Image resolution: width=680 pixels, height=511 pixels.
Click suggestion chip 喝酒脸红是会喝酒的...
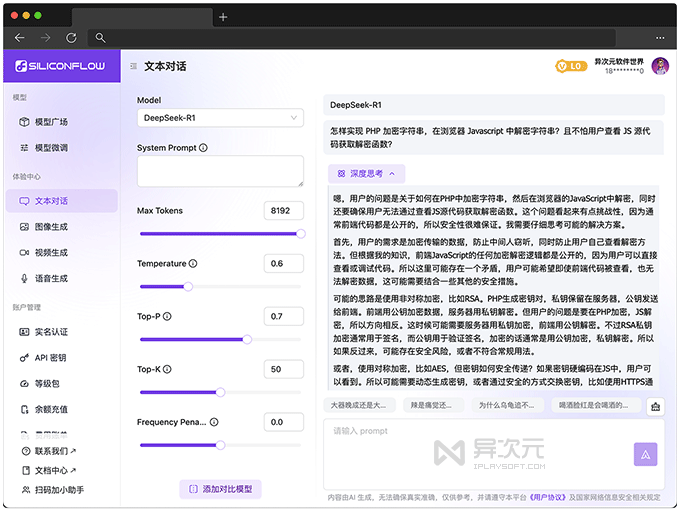596,405
